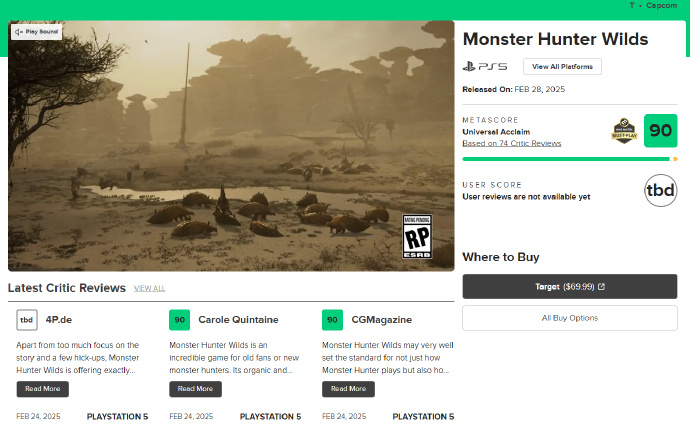Viewport: 690px width, 427px height.
Task: Click the Monster Hunter Wilds trailer video
Action: click(x=231, y=146)
